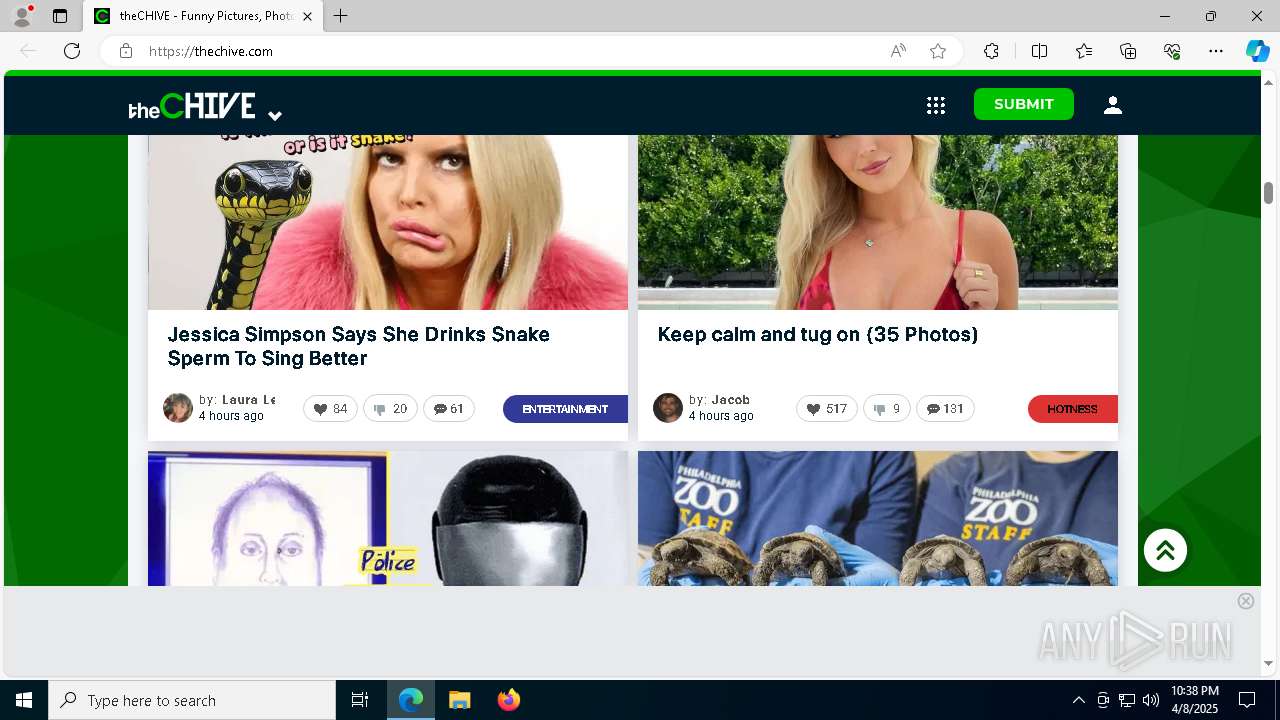The image size is (1280, 720).
Task: Open Edge Favorites list
Action: click(x=1084, y=51)
